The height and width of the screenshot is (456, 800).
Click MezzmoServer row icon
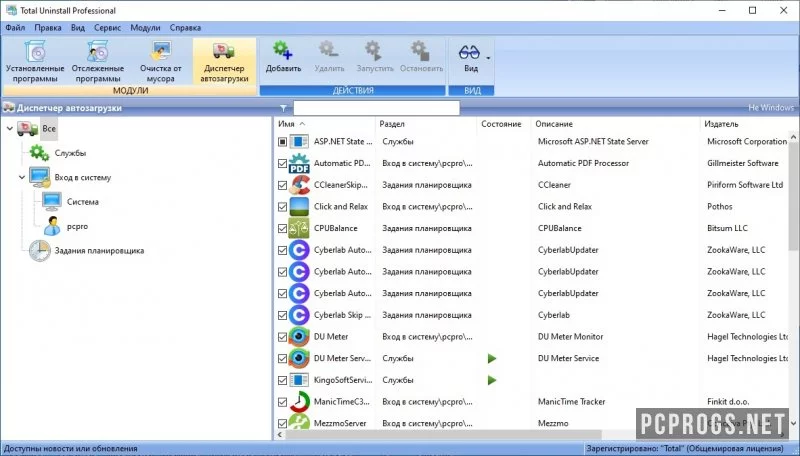tap(299, 422)
